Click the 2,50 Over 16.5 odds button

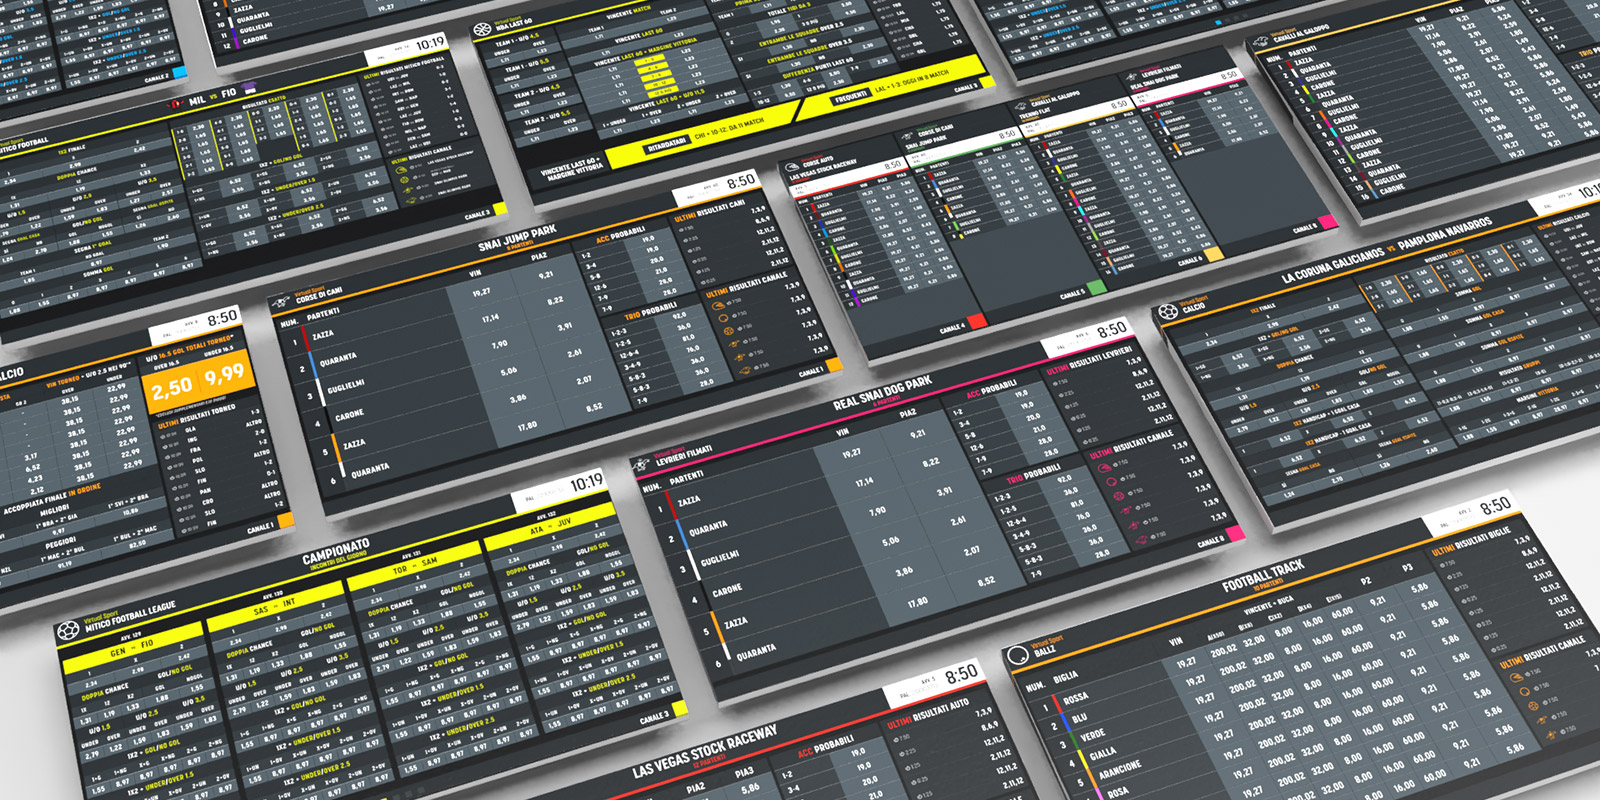click(x=172, y=388)
